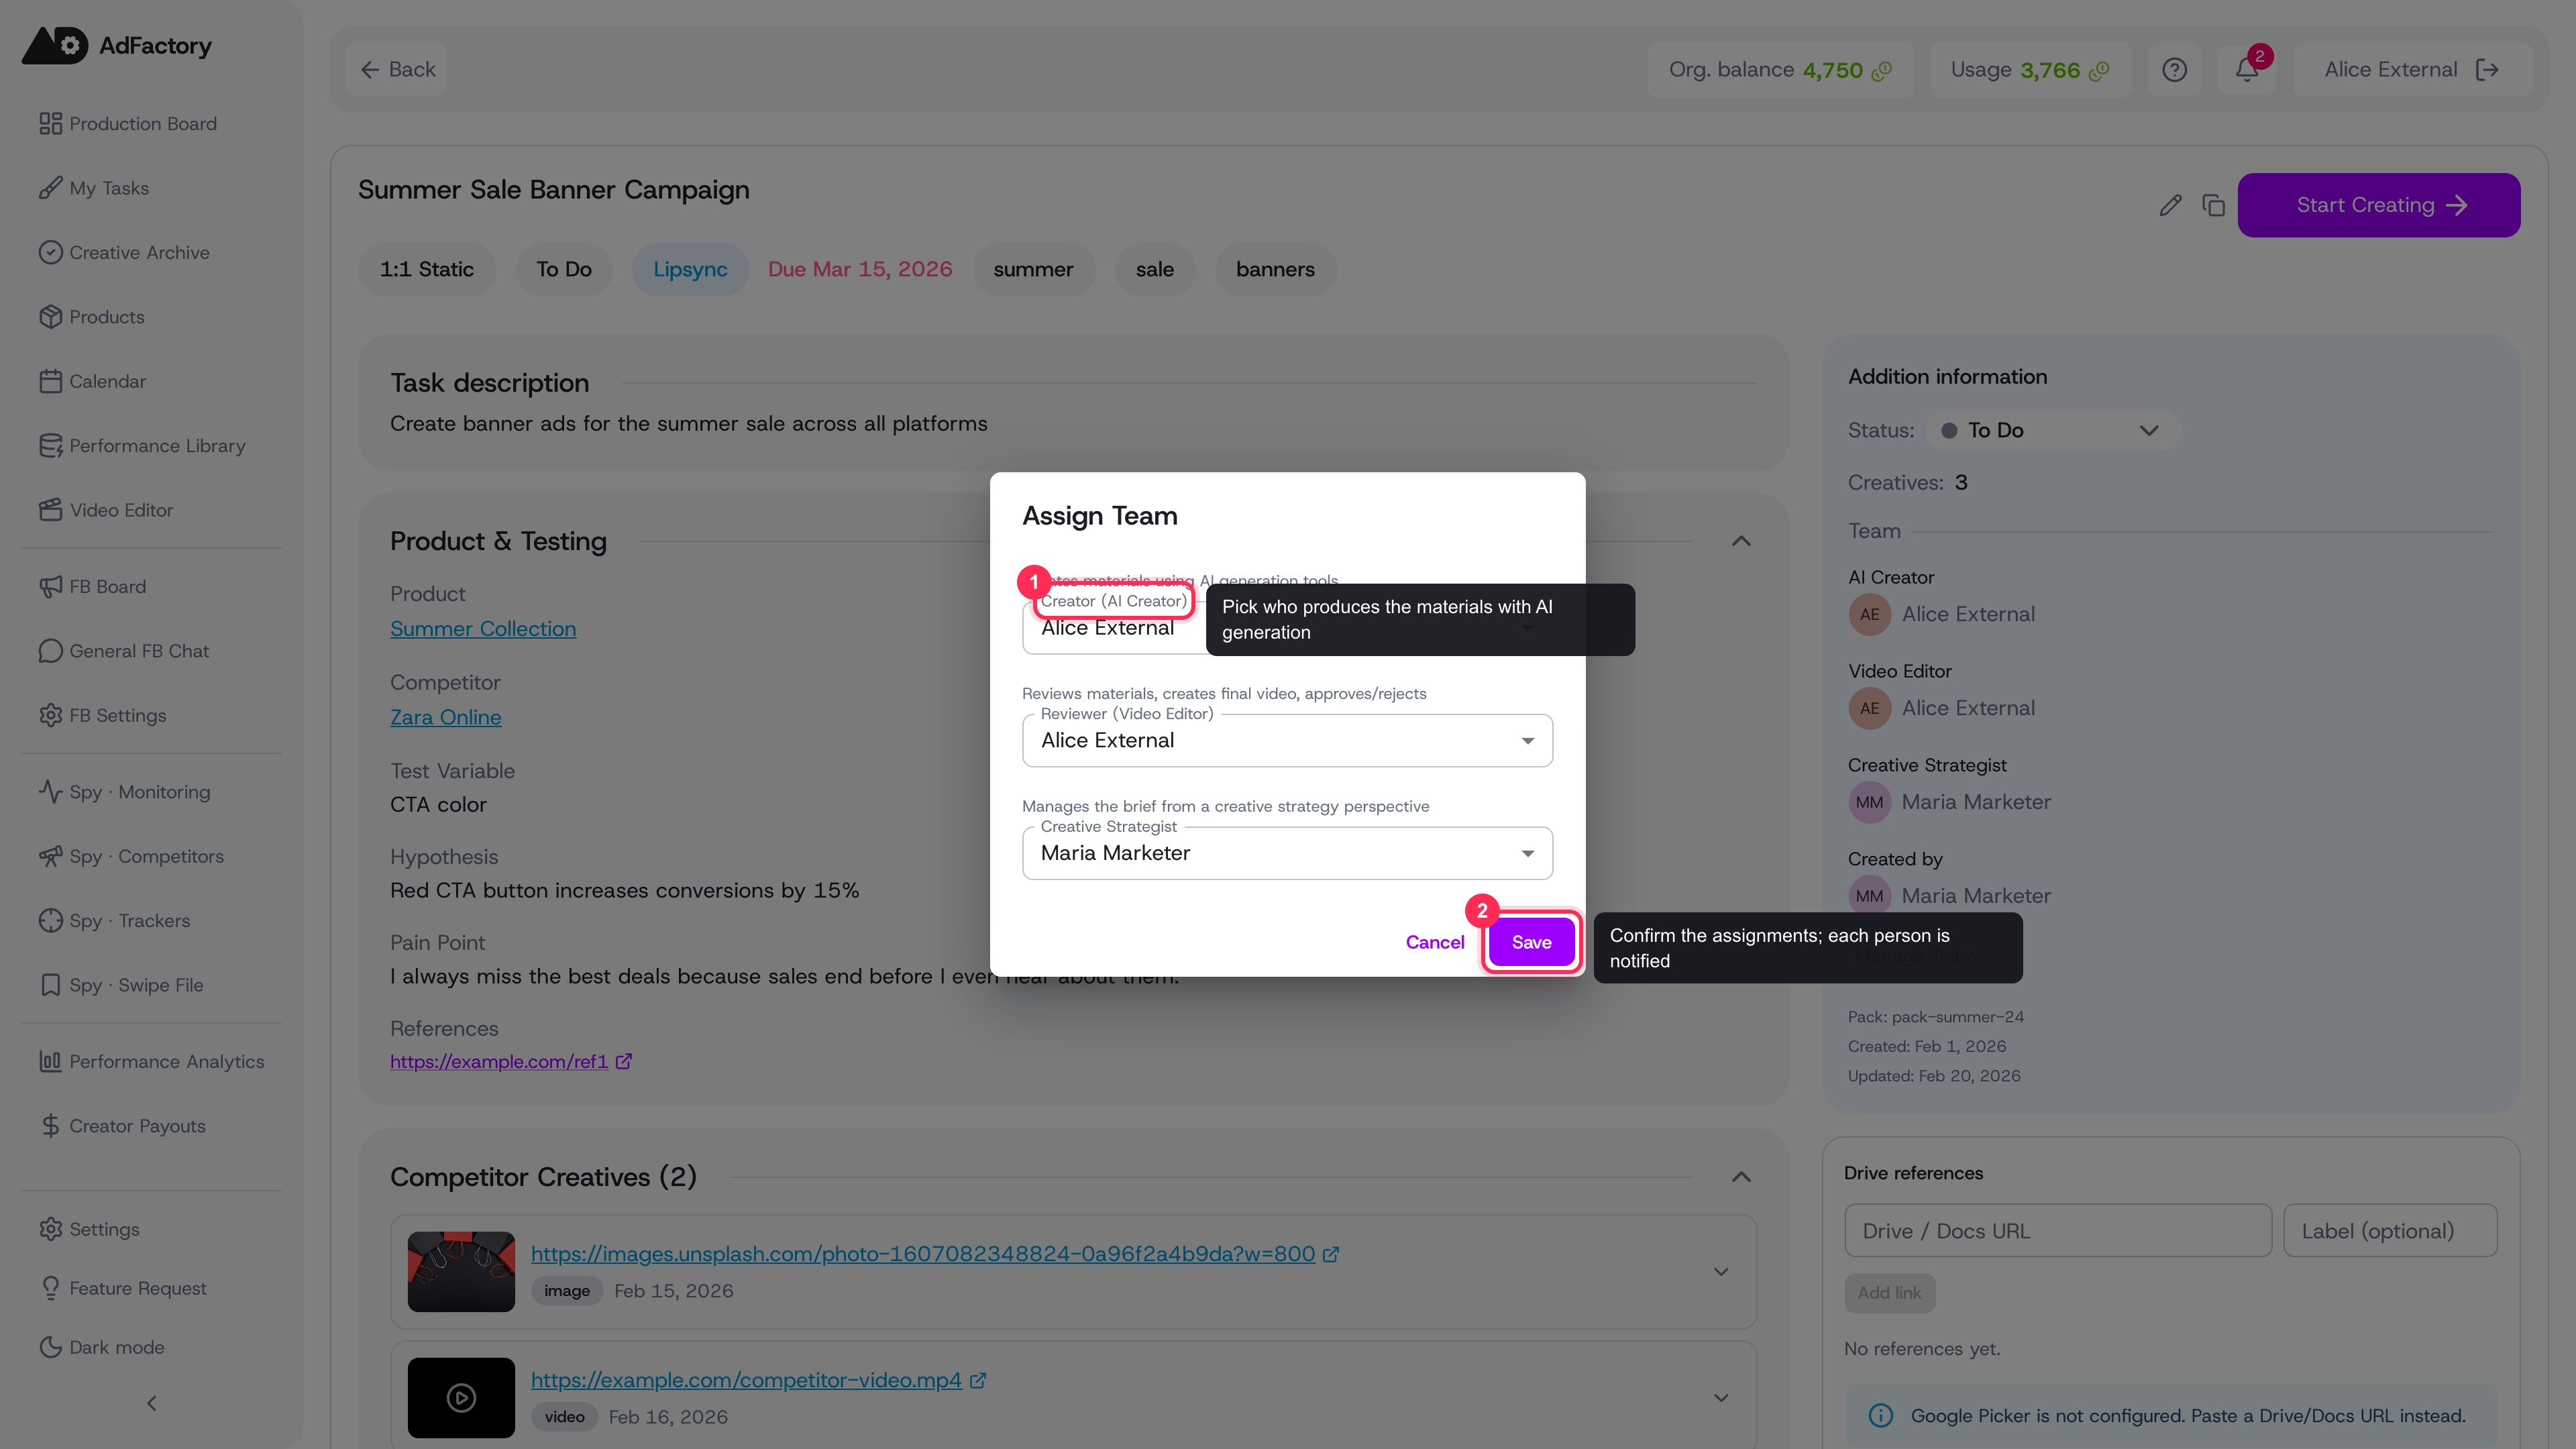
Task: Open the Summer Collection product link
Action: [483, 630]
